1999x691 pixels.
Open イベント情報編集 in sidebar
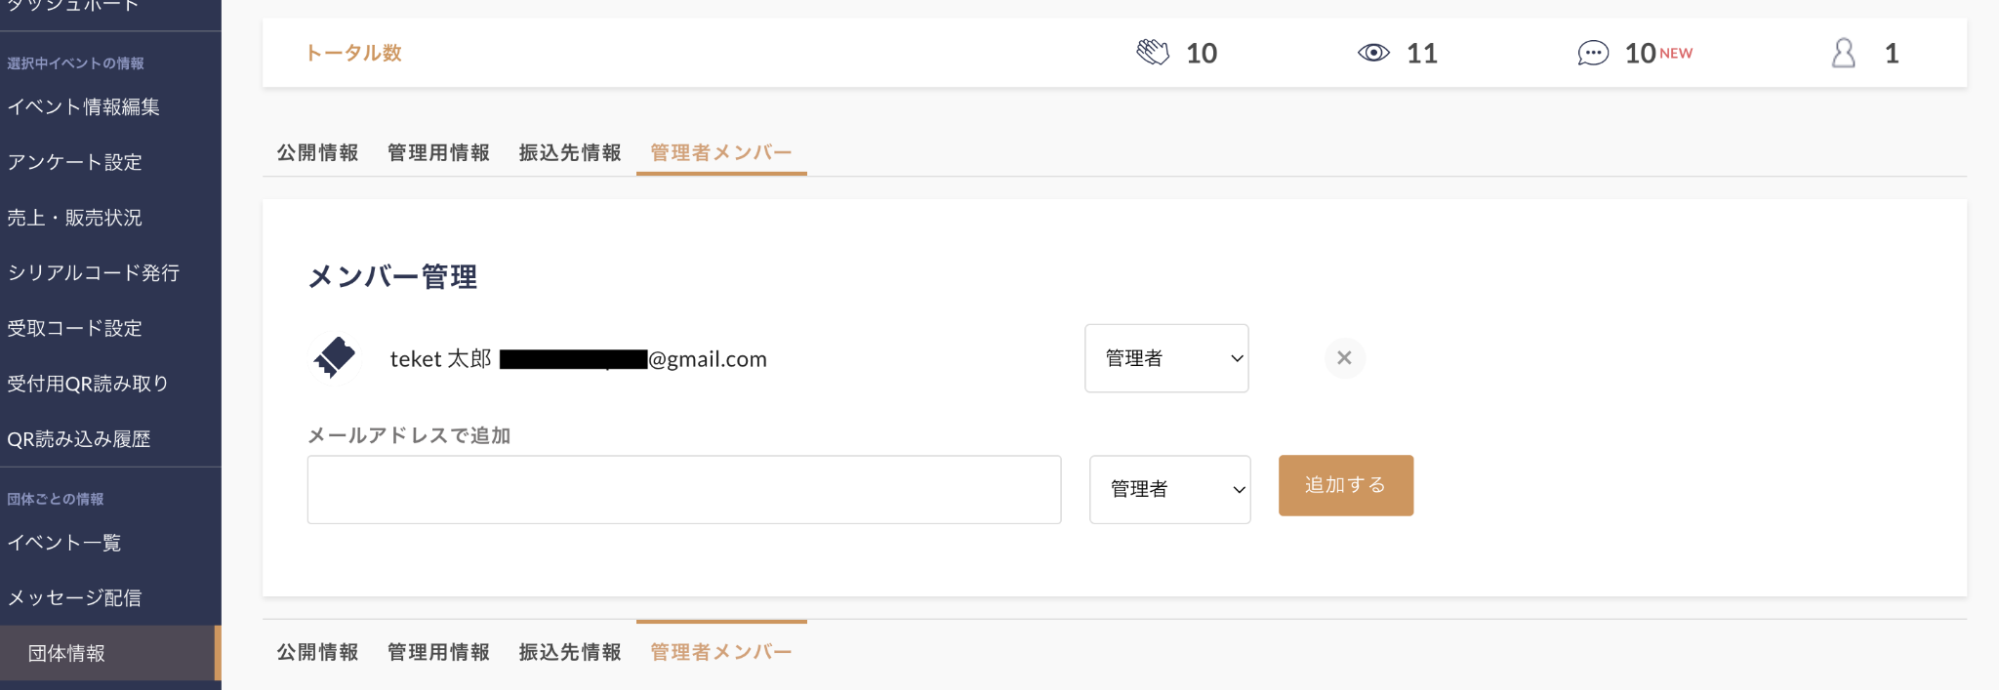[x=84, y=107]
